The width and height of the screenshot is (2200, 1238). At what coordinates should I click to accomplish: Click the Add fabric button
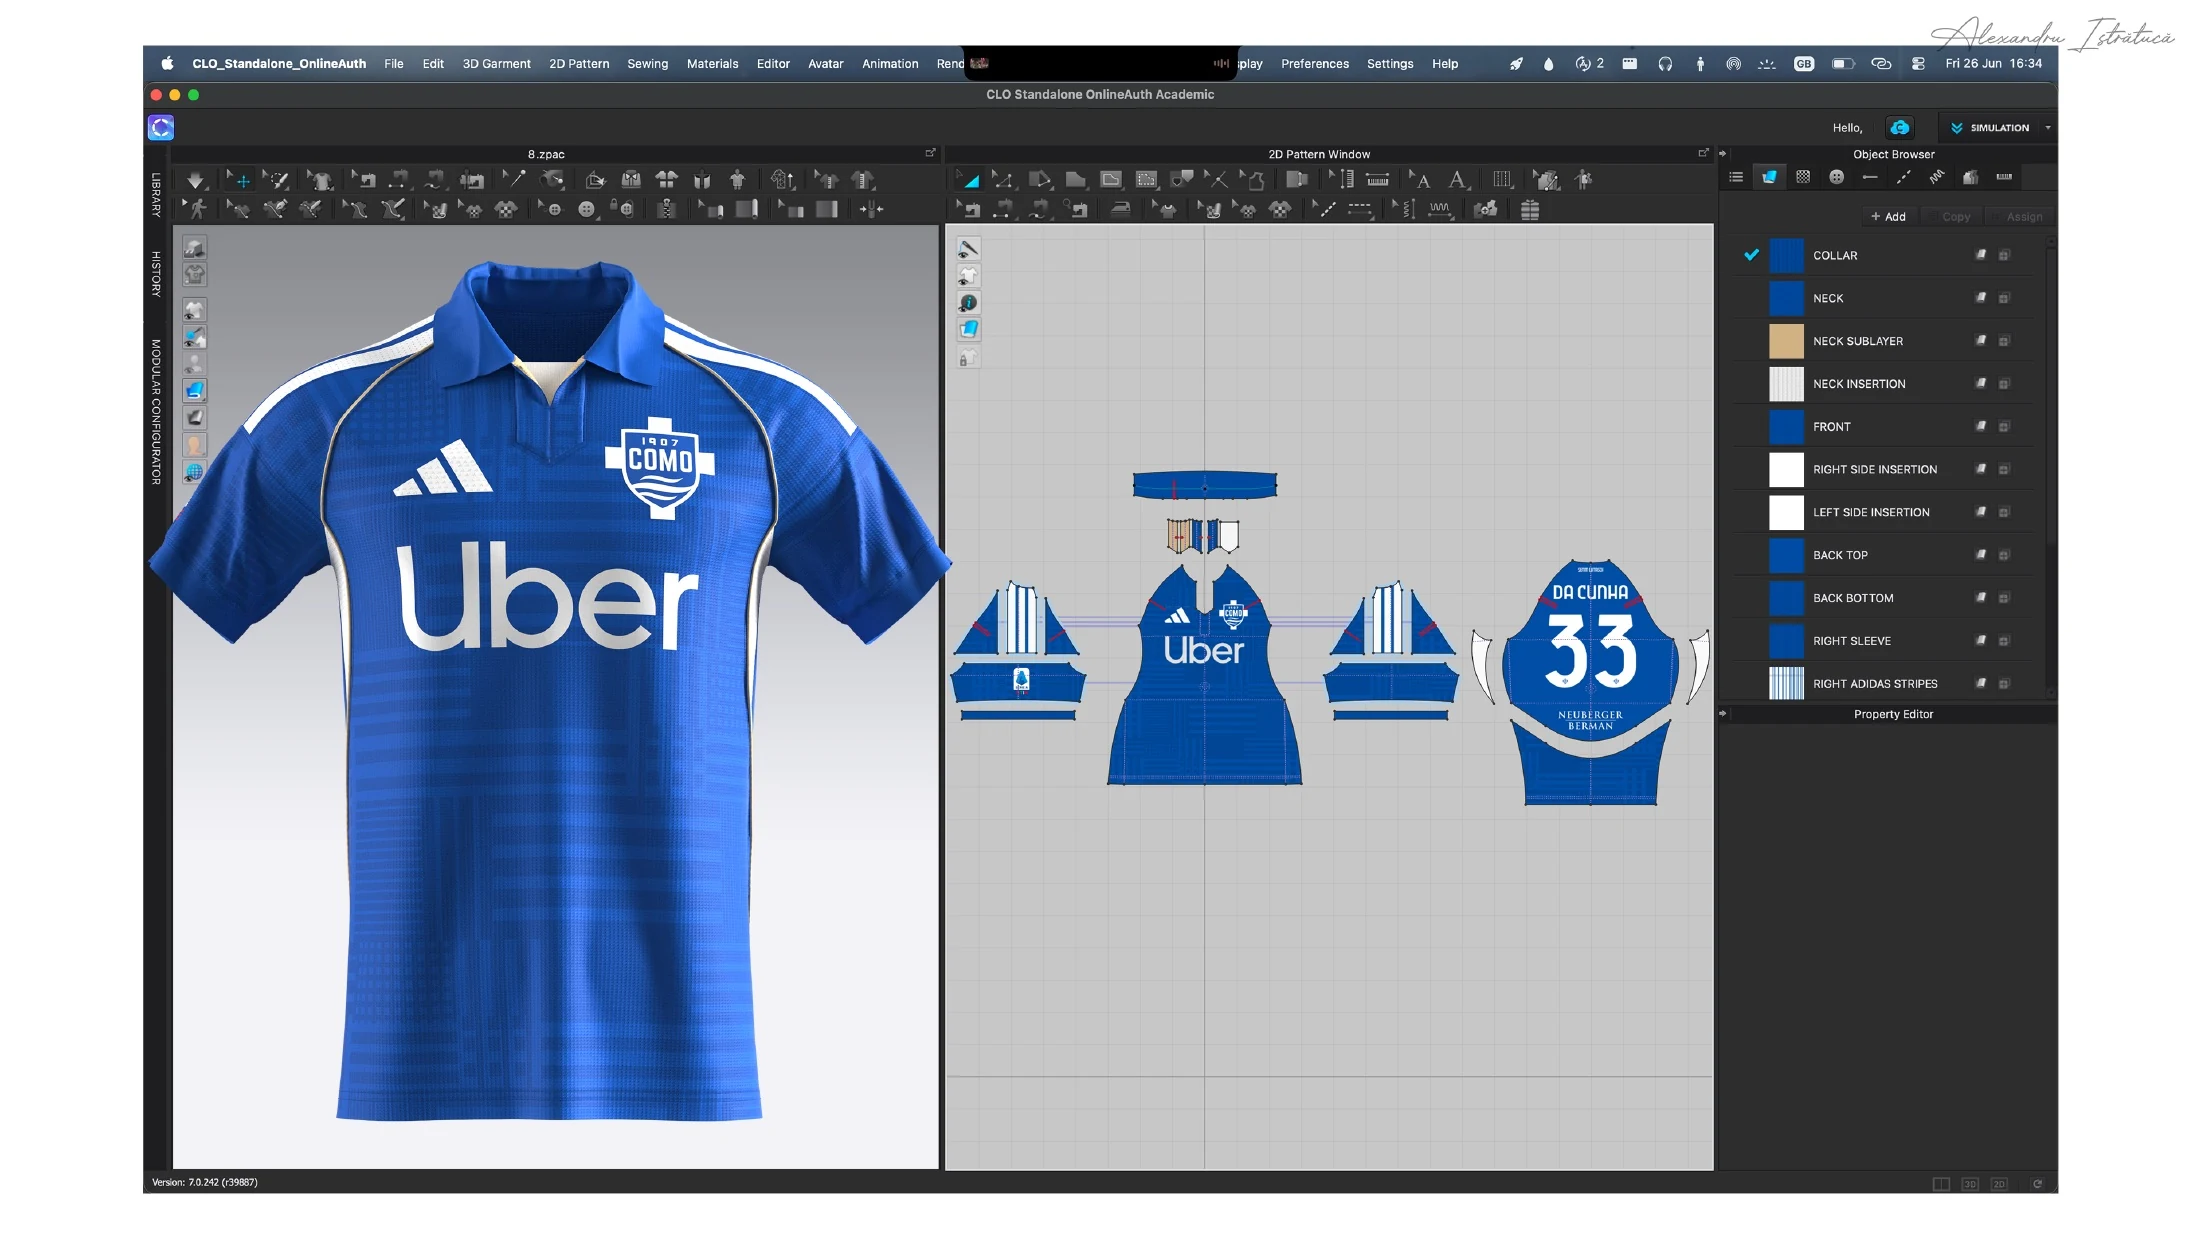coord(1887,216)
